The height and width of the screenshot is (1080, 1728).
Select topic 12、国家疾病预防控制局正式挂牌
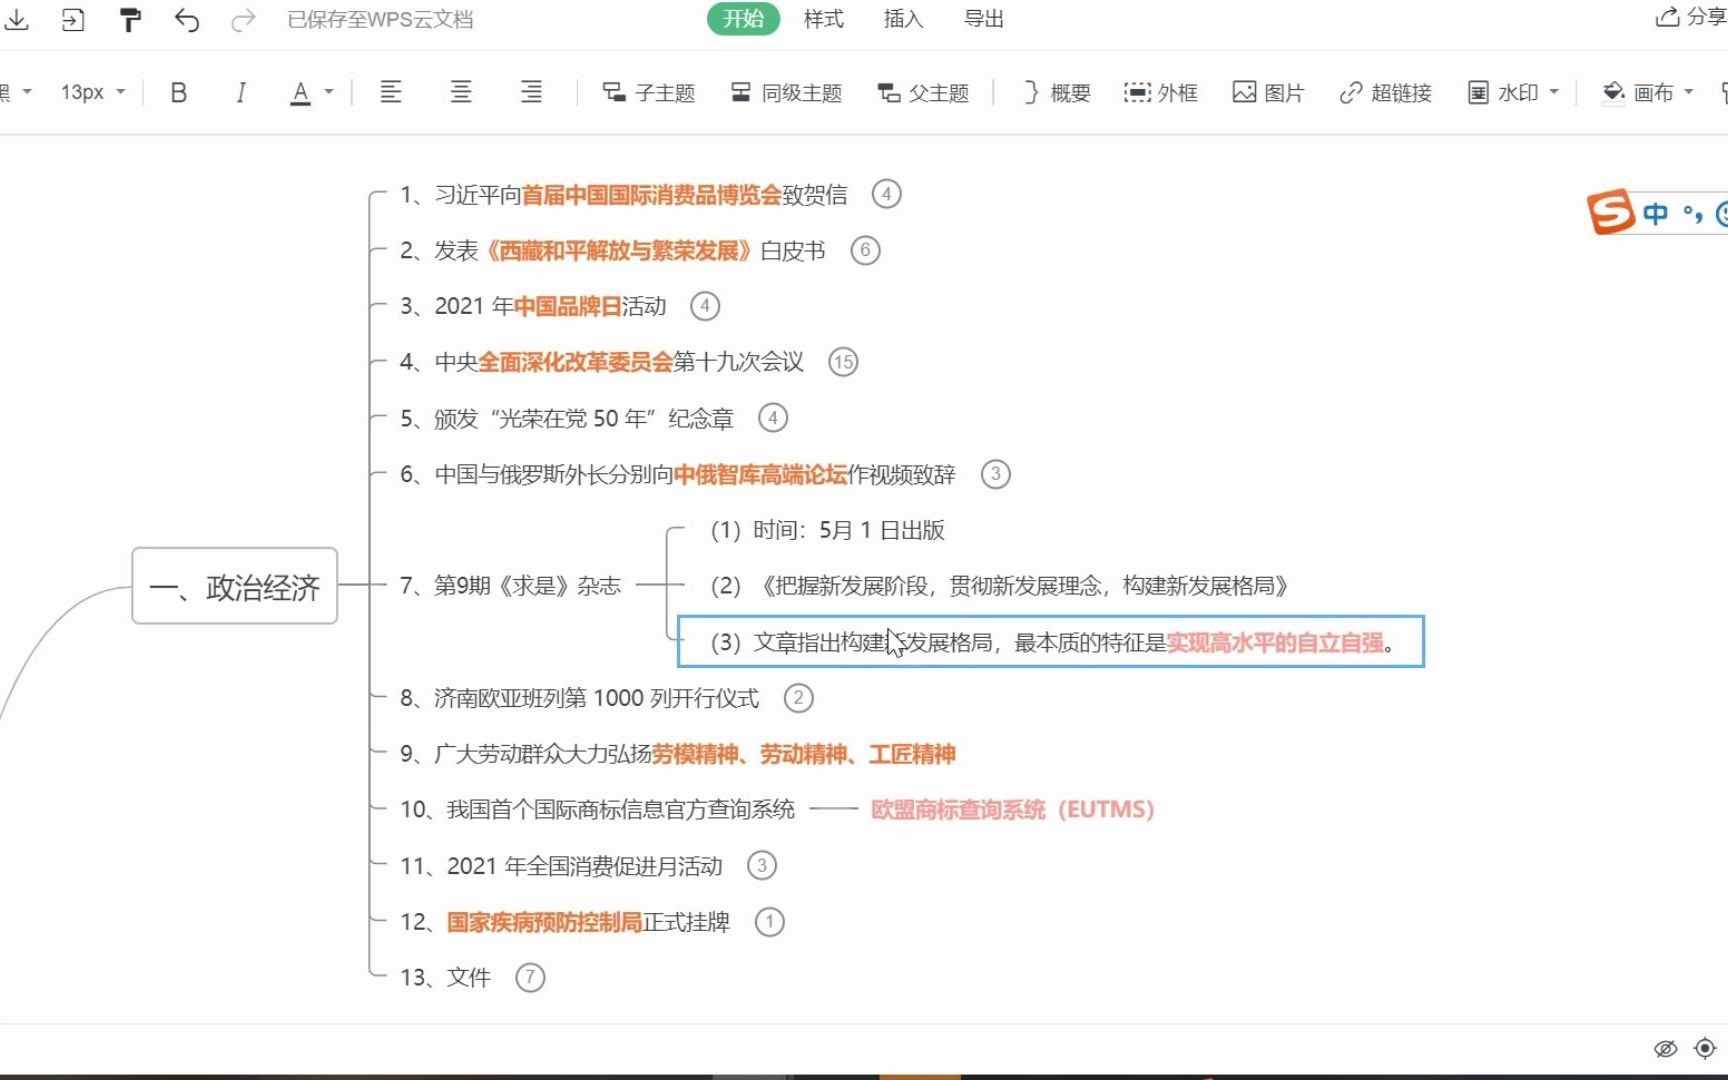click(565, 922)
